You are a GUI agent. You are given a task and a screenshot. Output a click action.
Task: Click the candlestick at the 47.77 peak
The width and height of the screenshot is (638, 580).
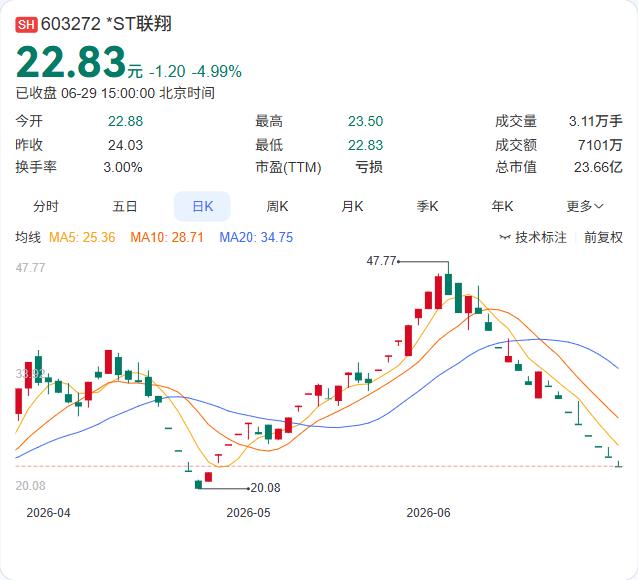[x=448, y=284]
